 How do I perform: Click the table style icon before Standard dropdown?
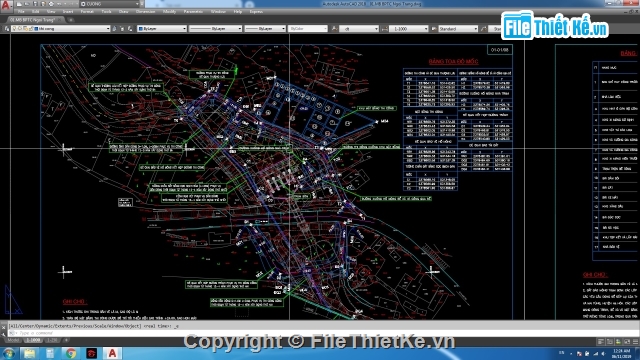(x=433, y=29)
